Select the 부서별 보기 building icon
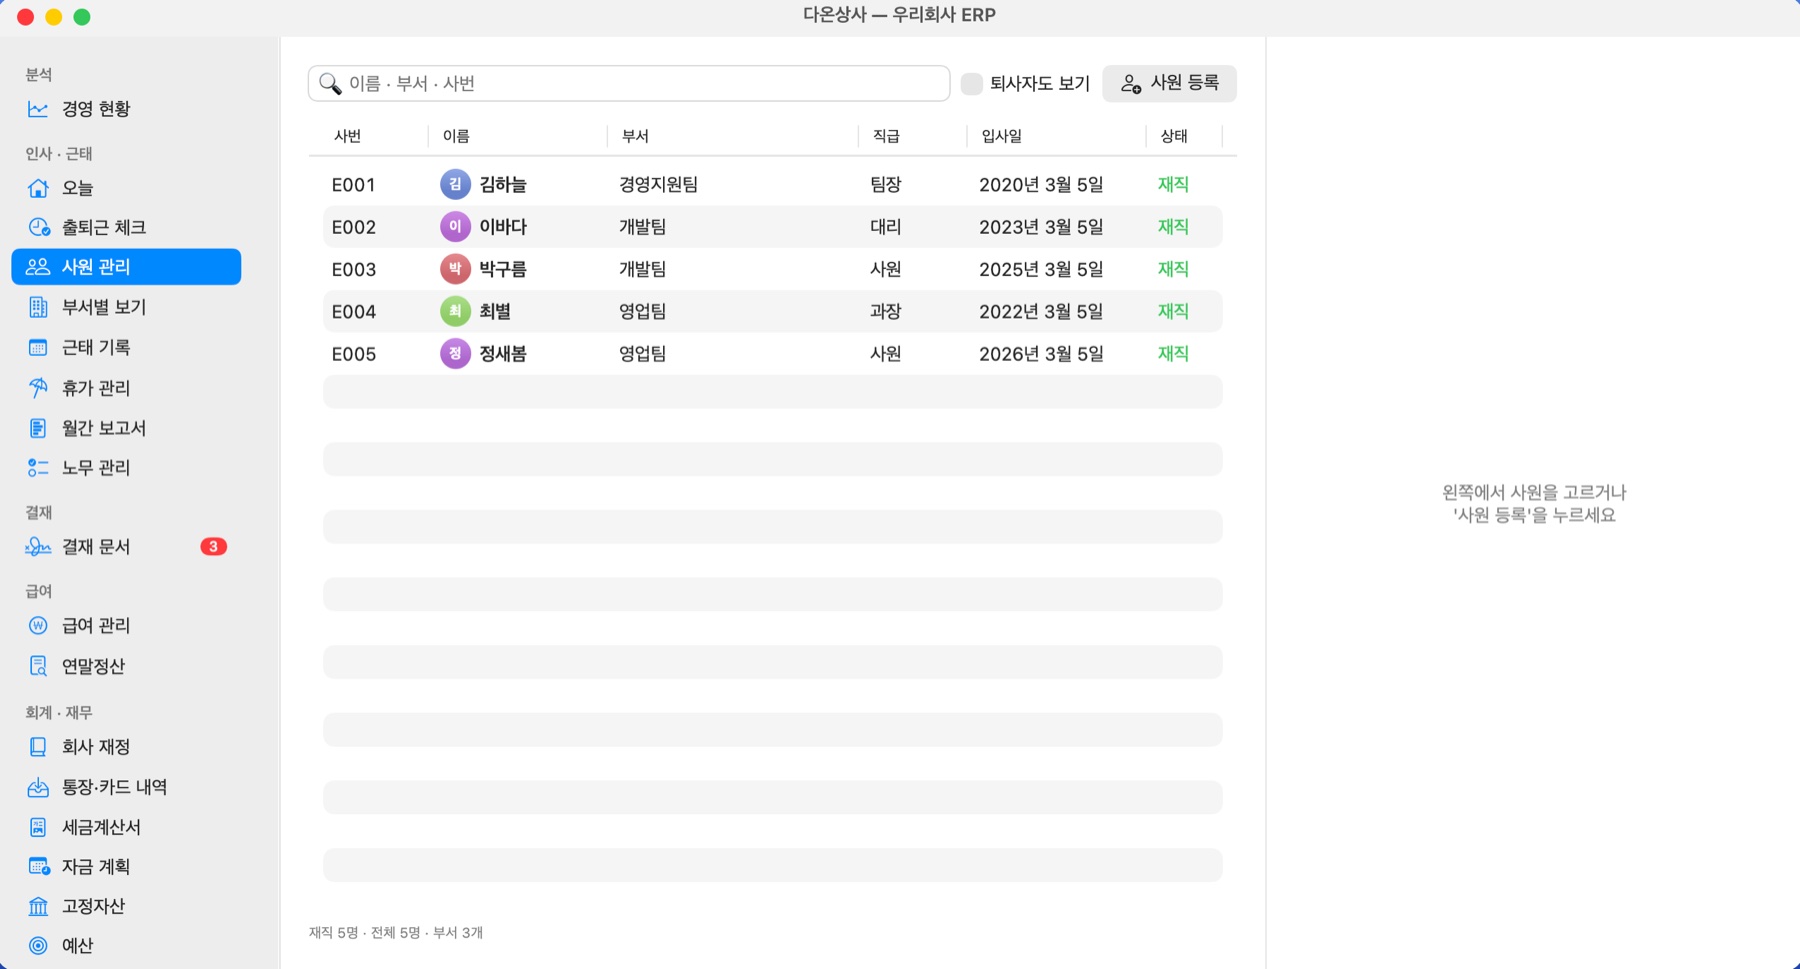Viewport: 1800px width, 969px height. [38, 307]
